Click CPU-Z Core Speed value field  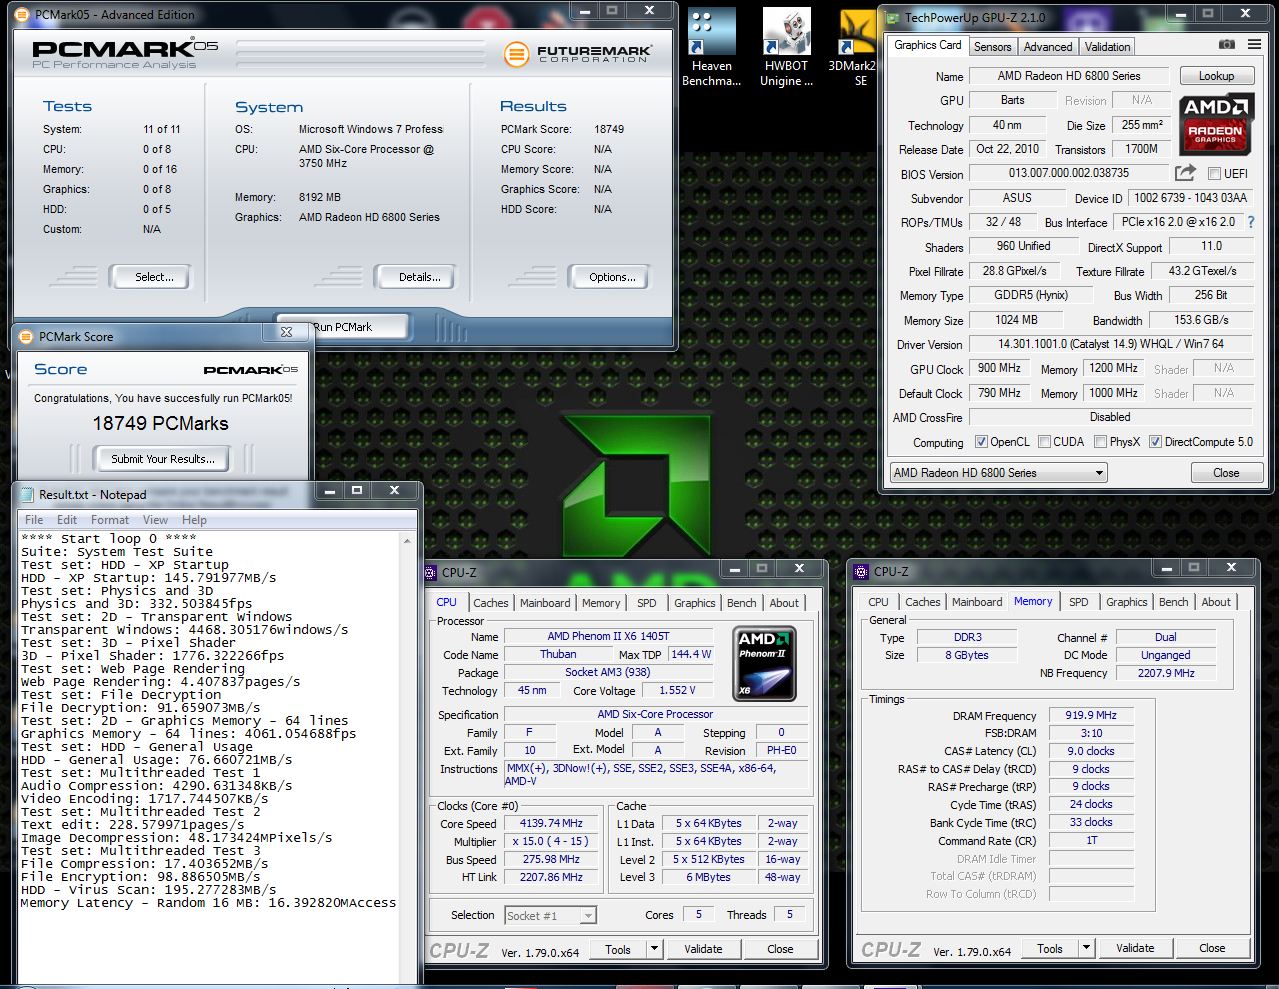click(552, 823)
